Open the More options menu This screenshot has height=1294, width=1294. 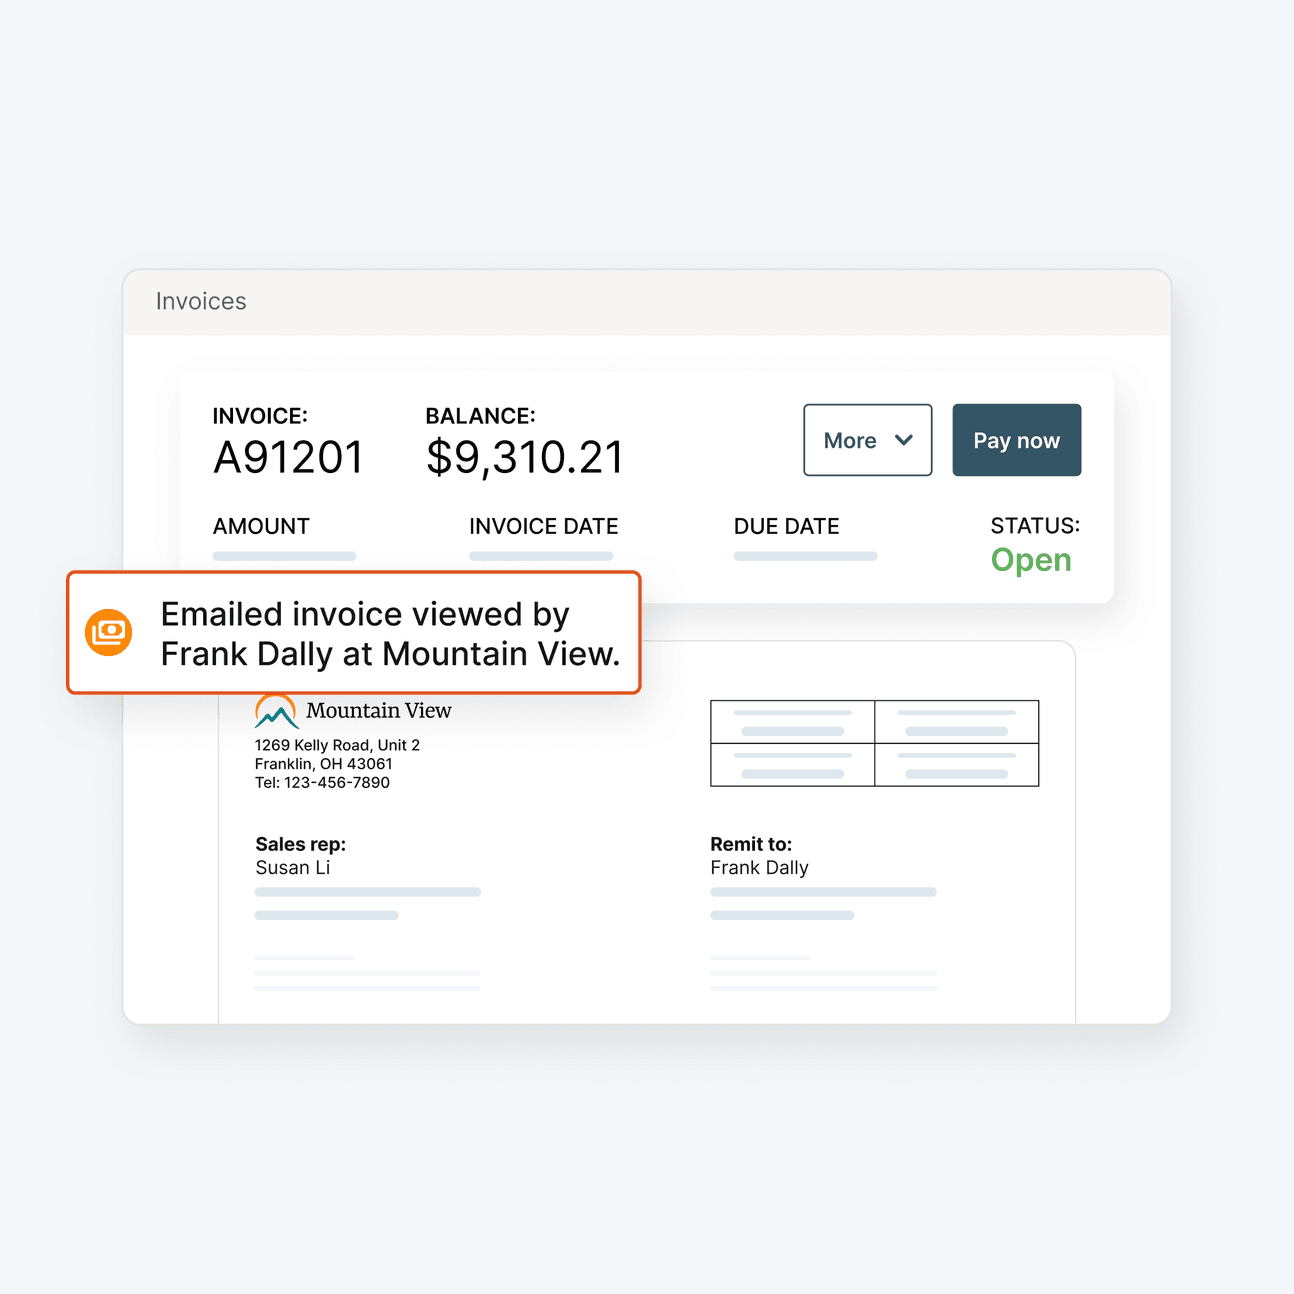coord(850,440)
